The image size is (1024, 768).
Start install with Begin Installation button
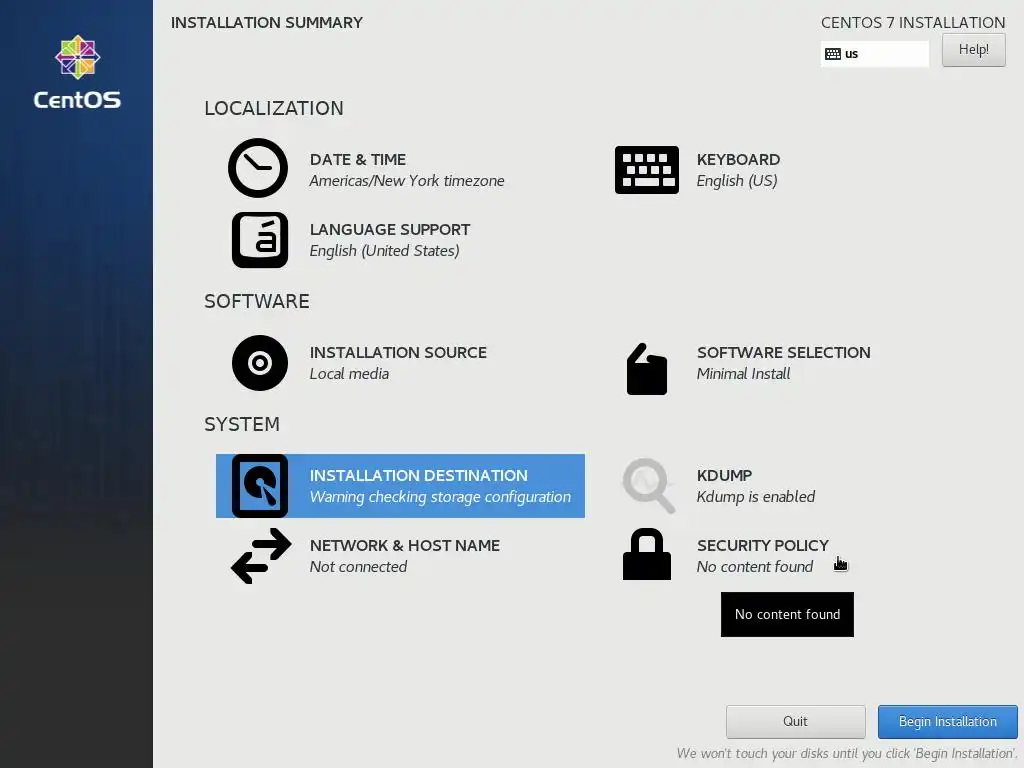(x=948, y=722)
